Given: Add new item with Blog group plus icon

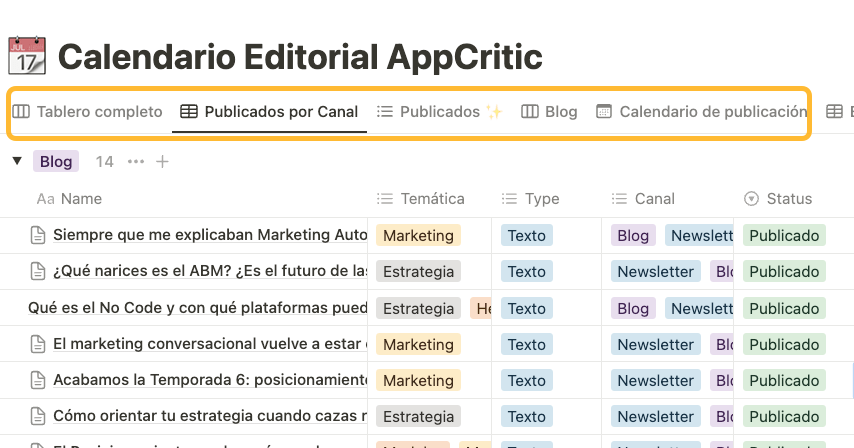Looking at the screenshot, I should [163, 161].
